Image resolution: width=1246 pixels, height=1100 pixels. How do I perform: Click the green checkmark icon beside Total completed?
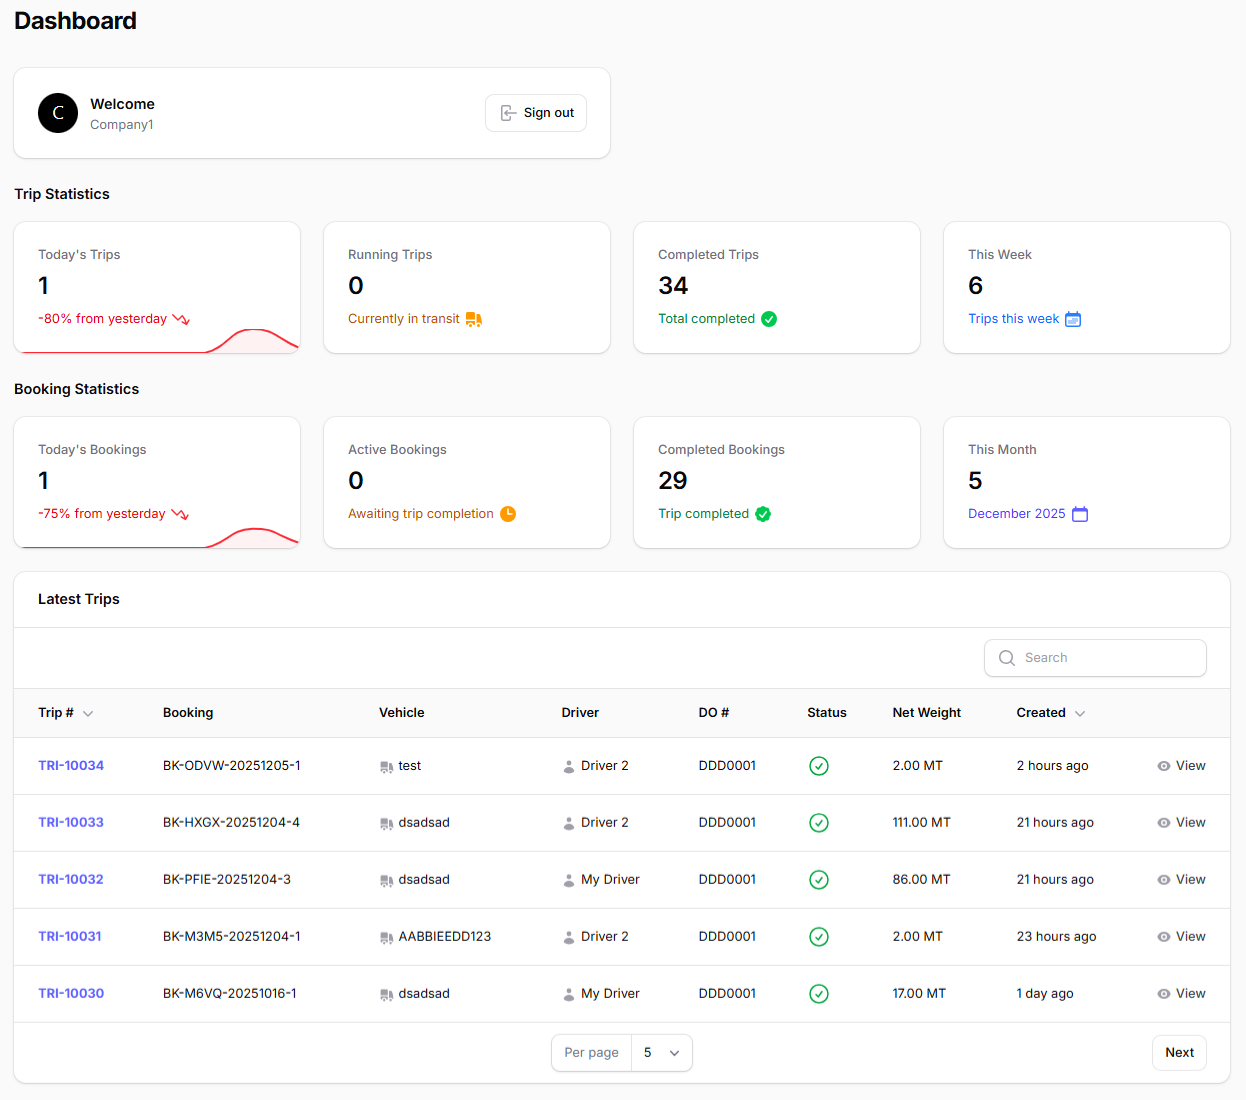click(x=769, y=318)
